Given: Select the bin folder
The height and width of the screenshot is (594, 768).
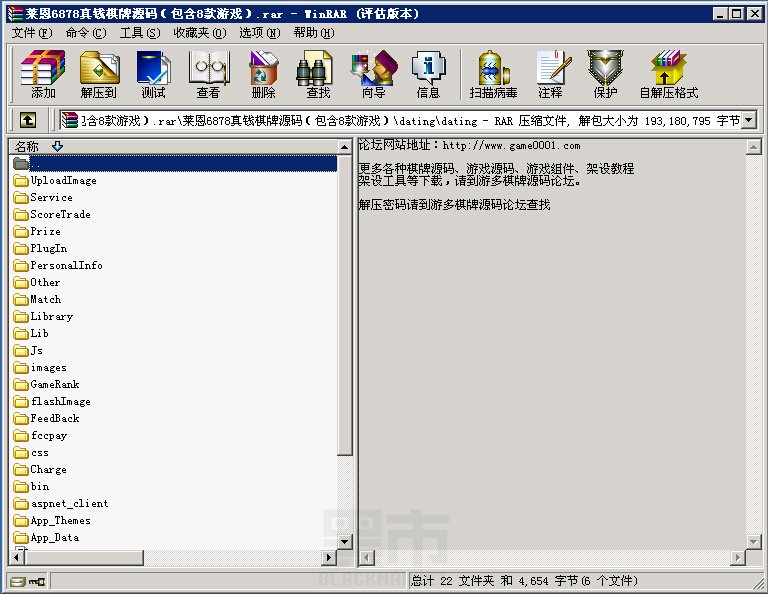Looking at the screenshot, I should pyautogui.click(x=31, y=486).
